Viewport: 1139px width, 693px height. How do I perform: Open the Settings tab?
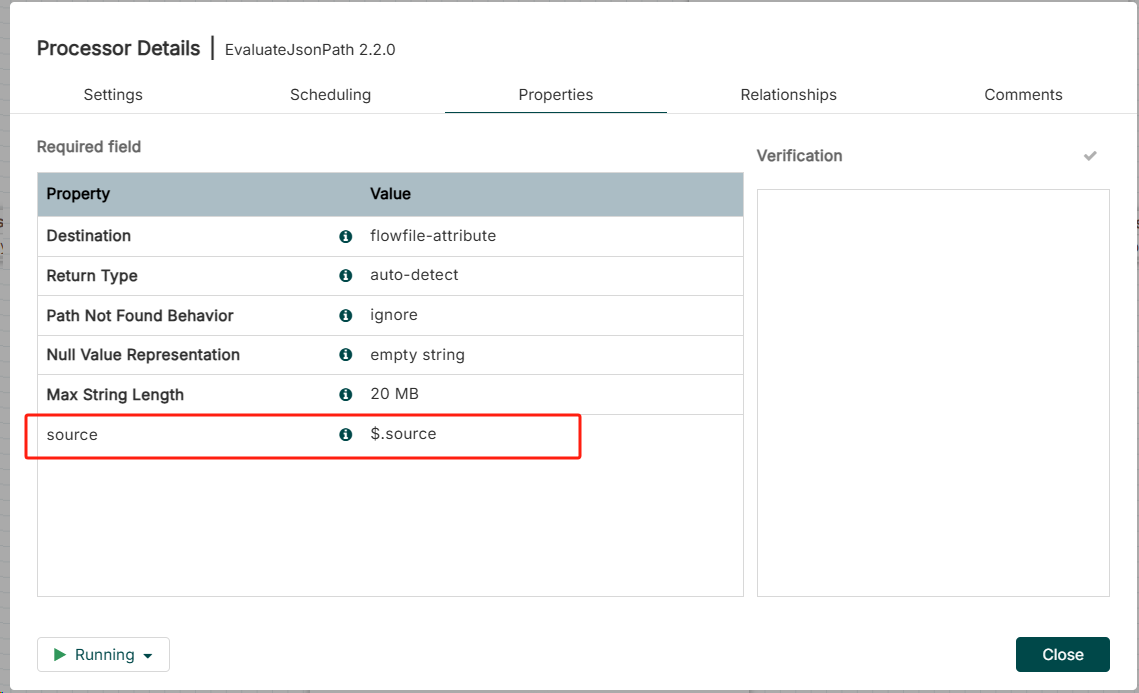[x=113, y=95]
